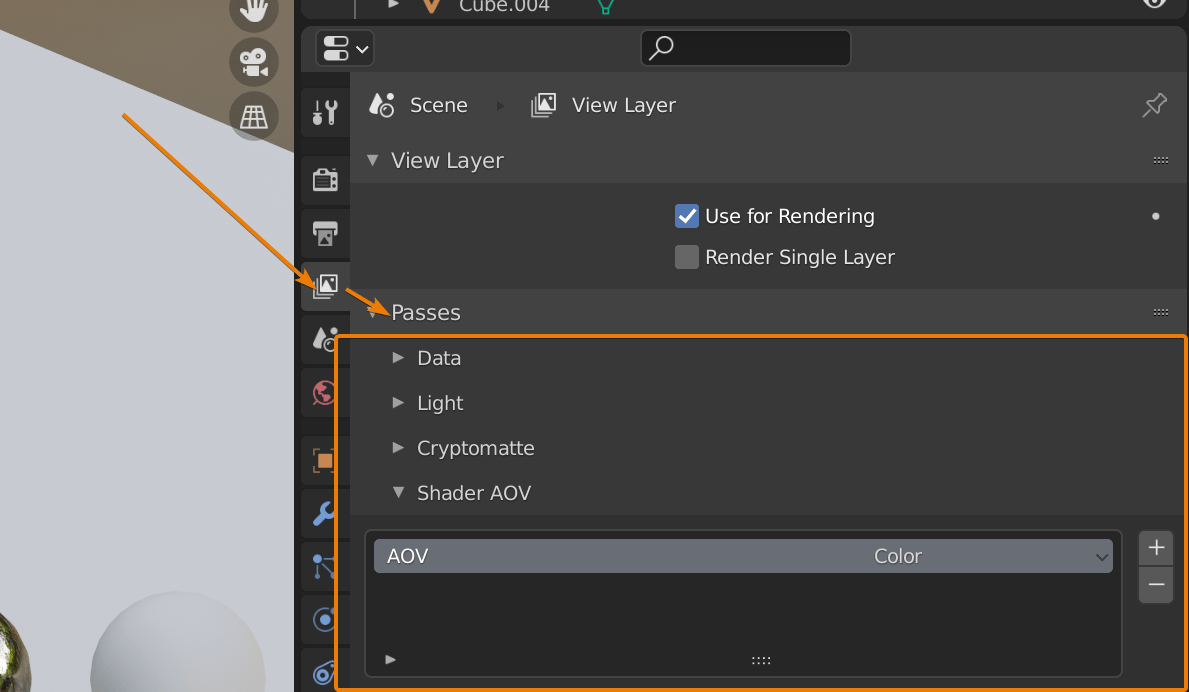The image size is (1189, 692).
Task: Add a new AOV with plus button
Action: point(1156,548)
